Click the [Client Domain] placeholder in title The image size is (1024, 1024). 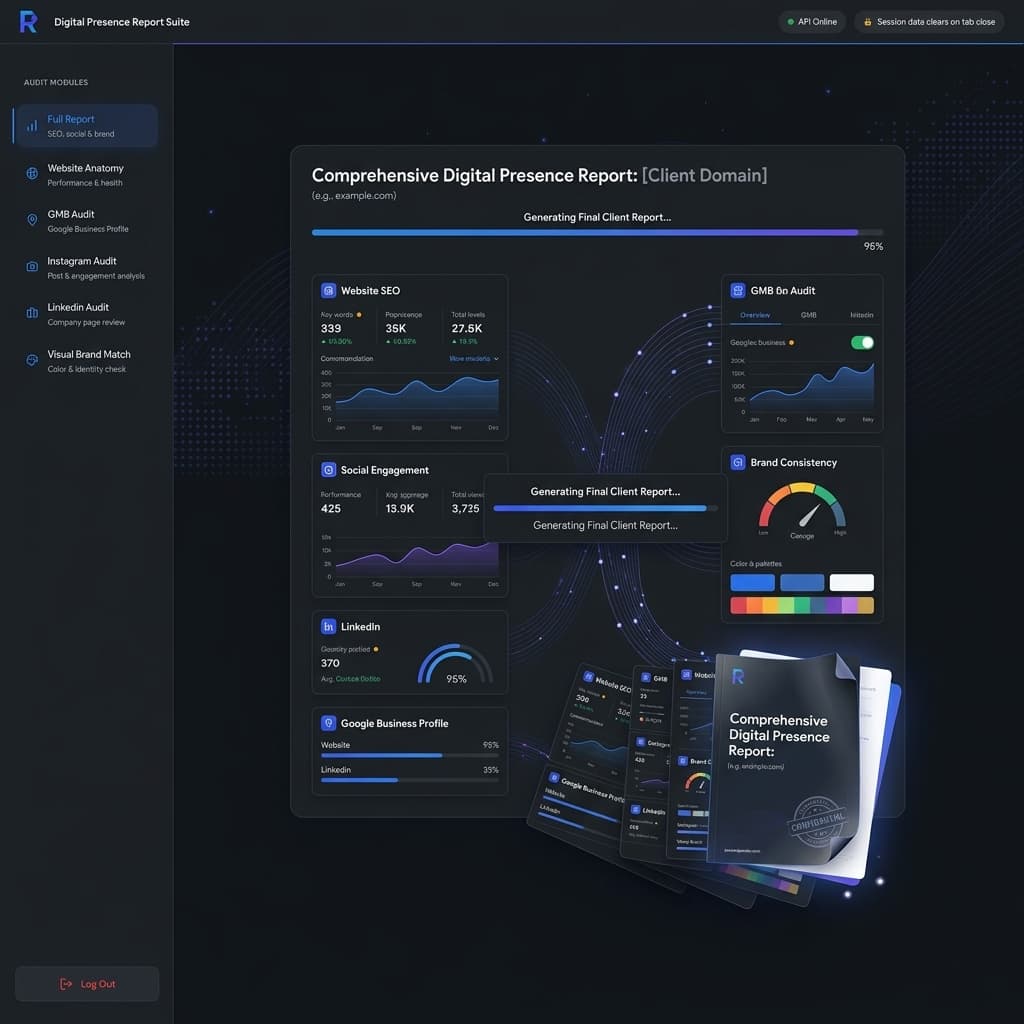pyautogui.click(x=704, y=175)
